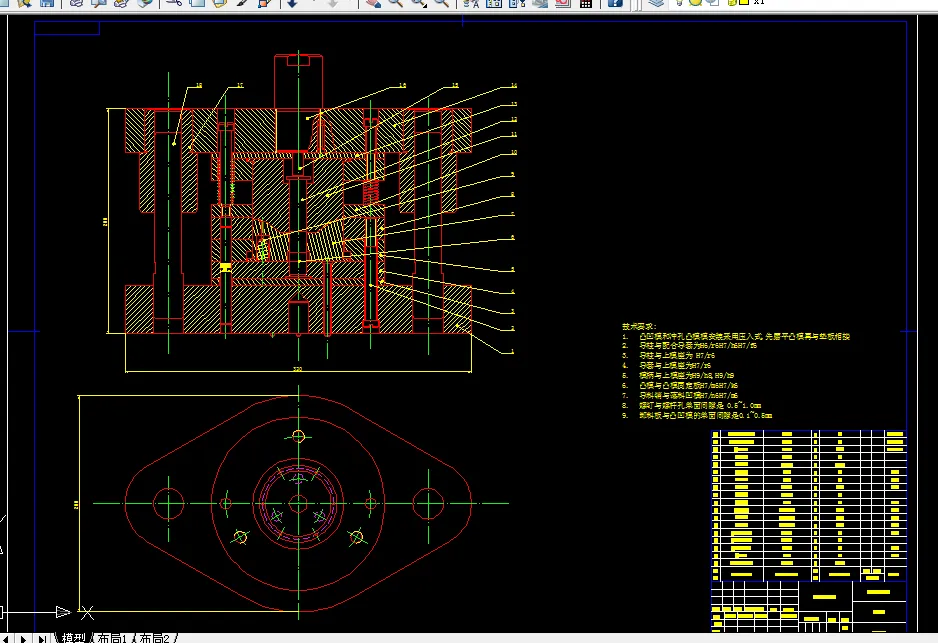Open the 布局2 layout tab
Image resolution: width=938 pixels, height=643 pixels.
(154, 638)
